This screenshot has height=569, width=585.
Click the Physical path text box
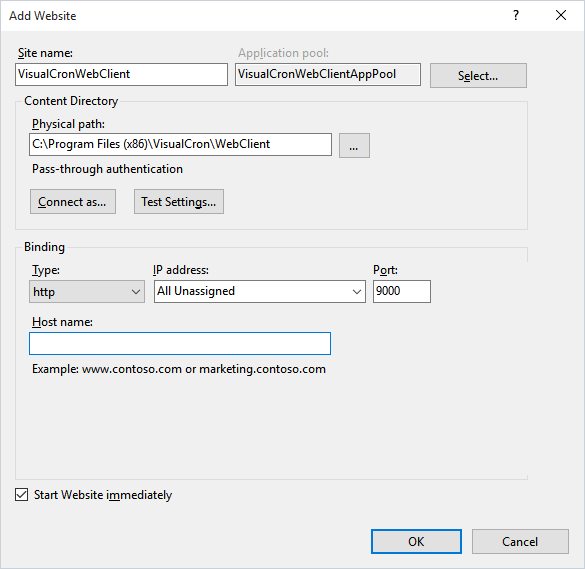pyautogui.click(x=180, y=144)
